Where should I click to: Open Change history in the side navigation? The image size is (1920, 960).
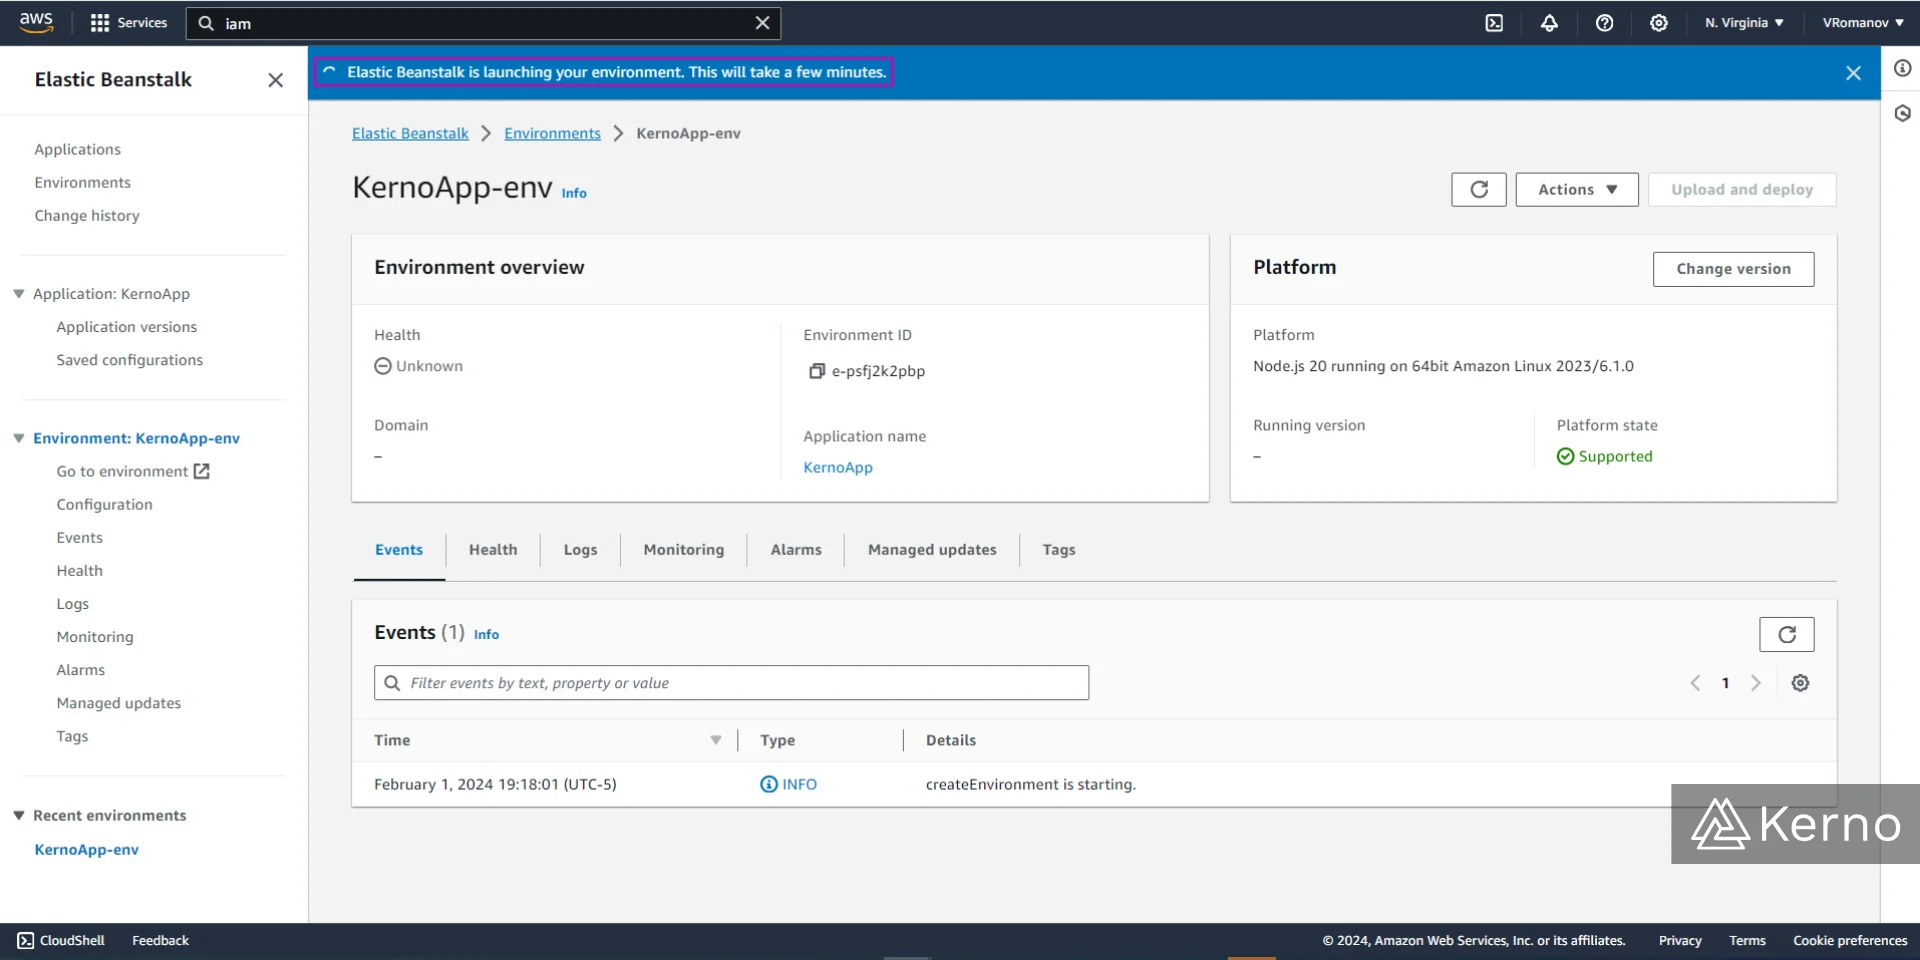pyautogui.click(x=87, y=216)
